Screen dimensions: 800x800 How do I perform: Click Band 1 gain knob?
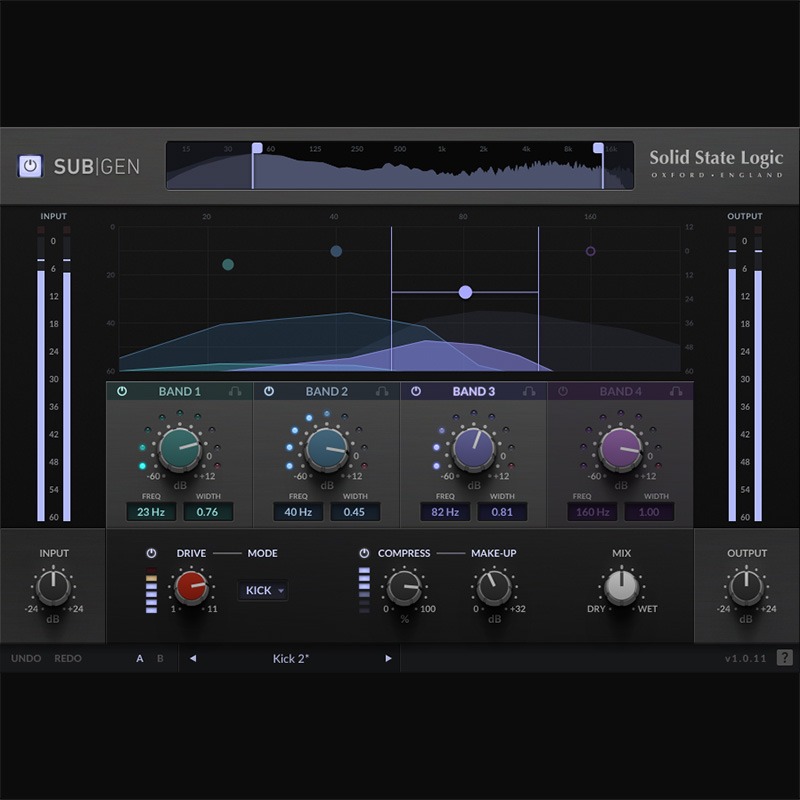tap(180, 449)
